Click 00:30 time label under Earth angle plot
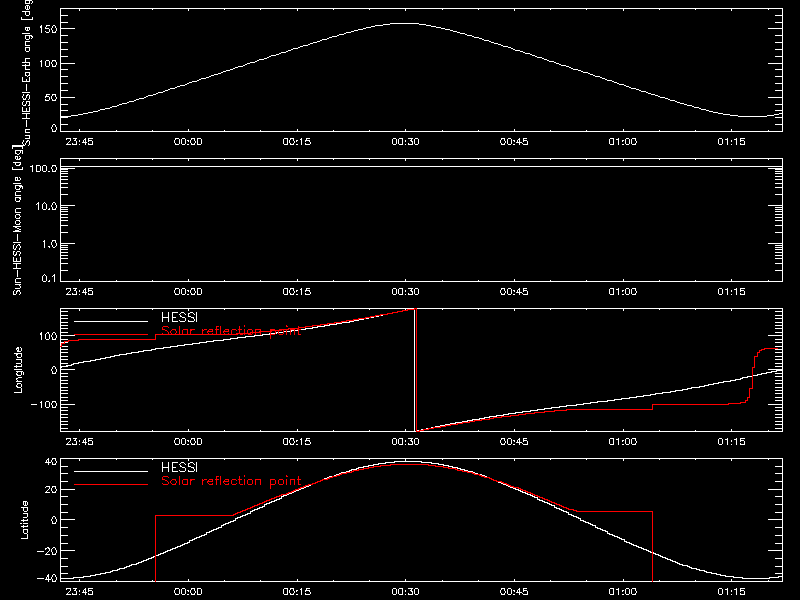Screen dimensions: 800x600 (406, 142)
